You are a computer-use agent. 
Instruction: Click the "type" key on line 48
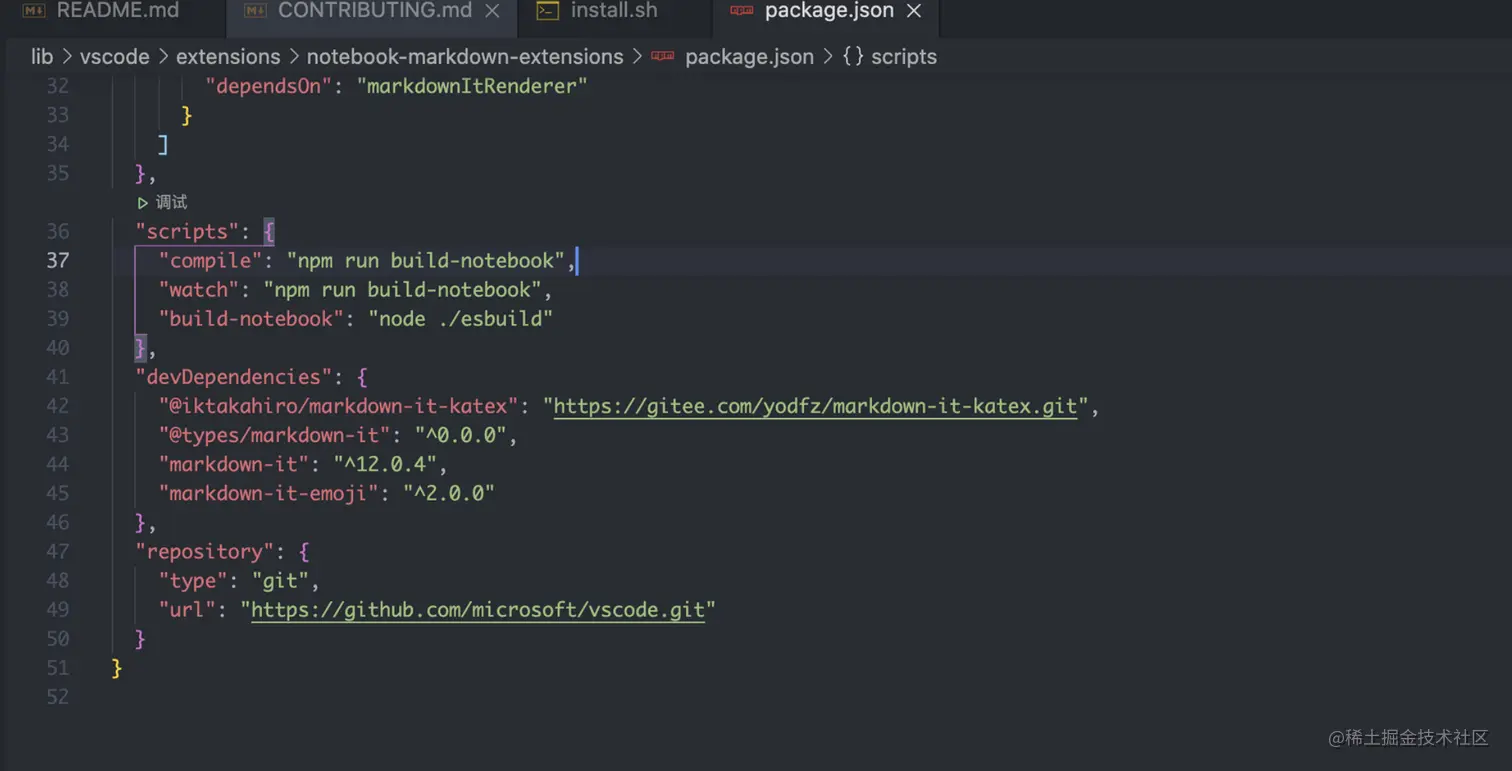point(193,581)
